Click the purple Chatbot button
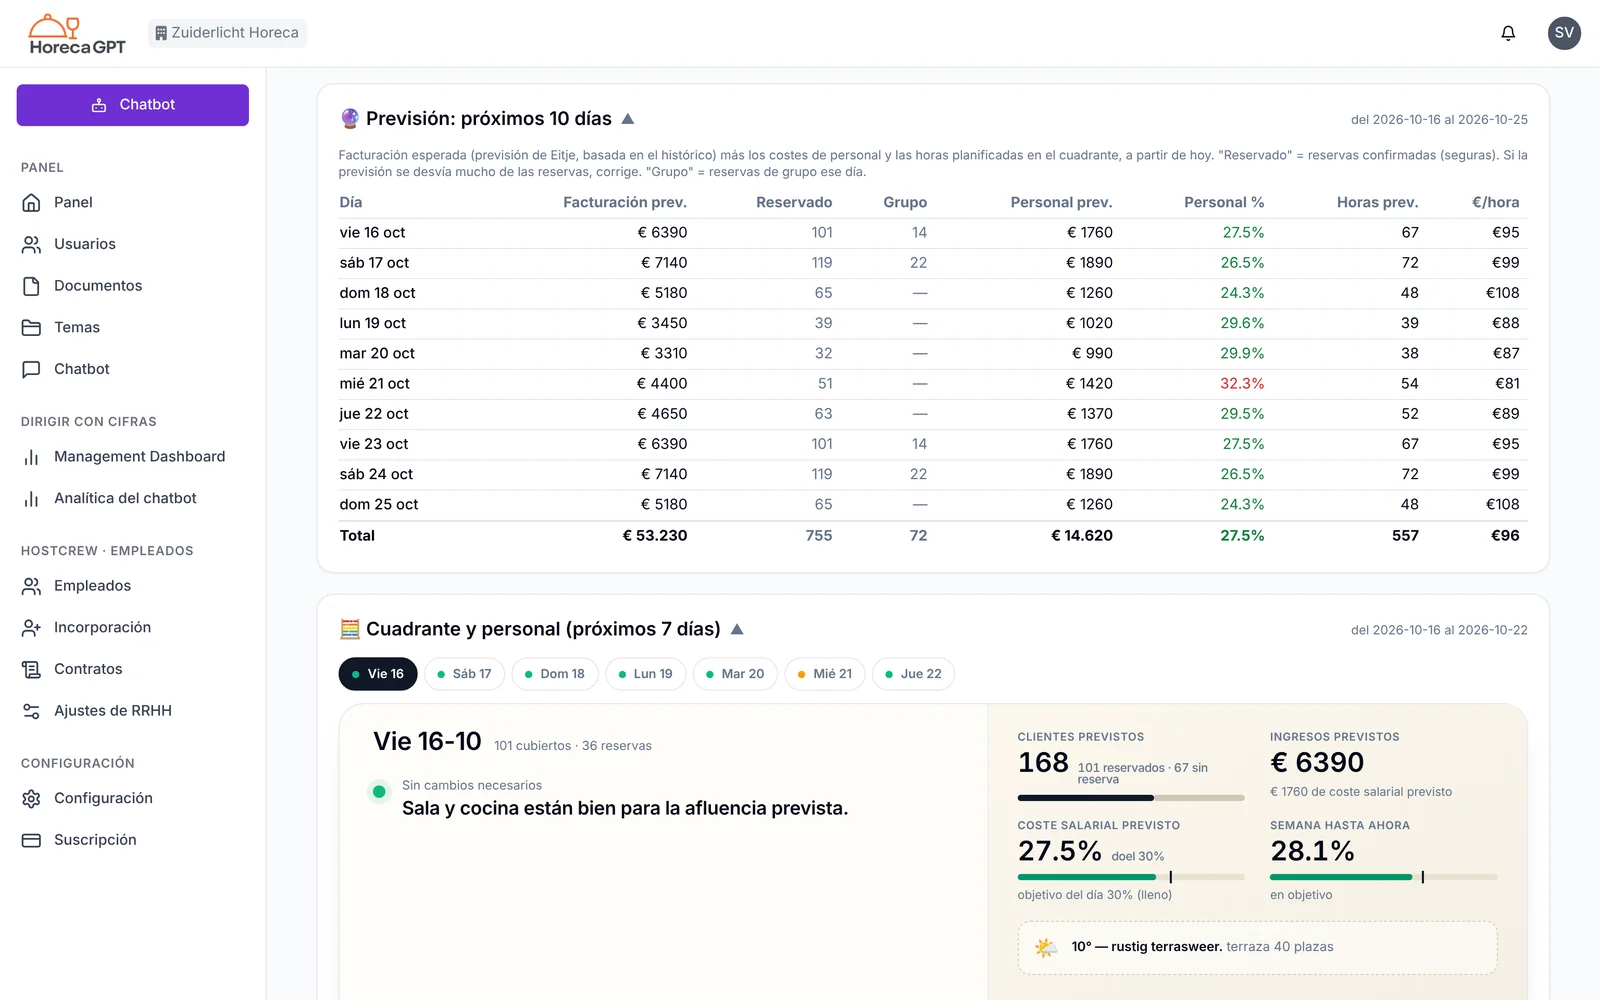Screen dimensions: 1600x1000 133,105
